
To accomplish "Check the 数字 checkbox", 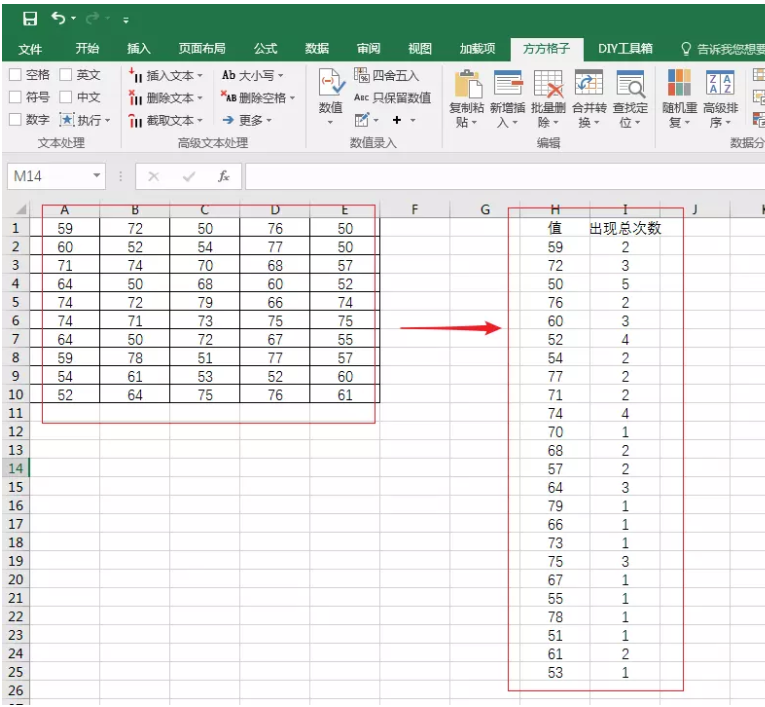I will click(16, 119).
